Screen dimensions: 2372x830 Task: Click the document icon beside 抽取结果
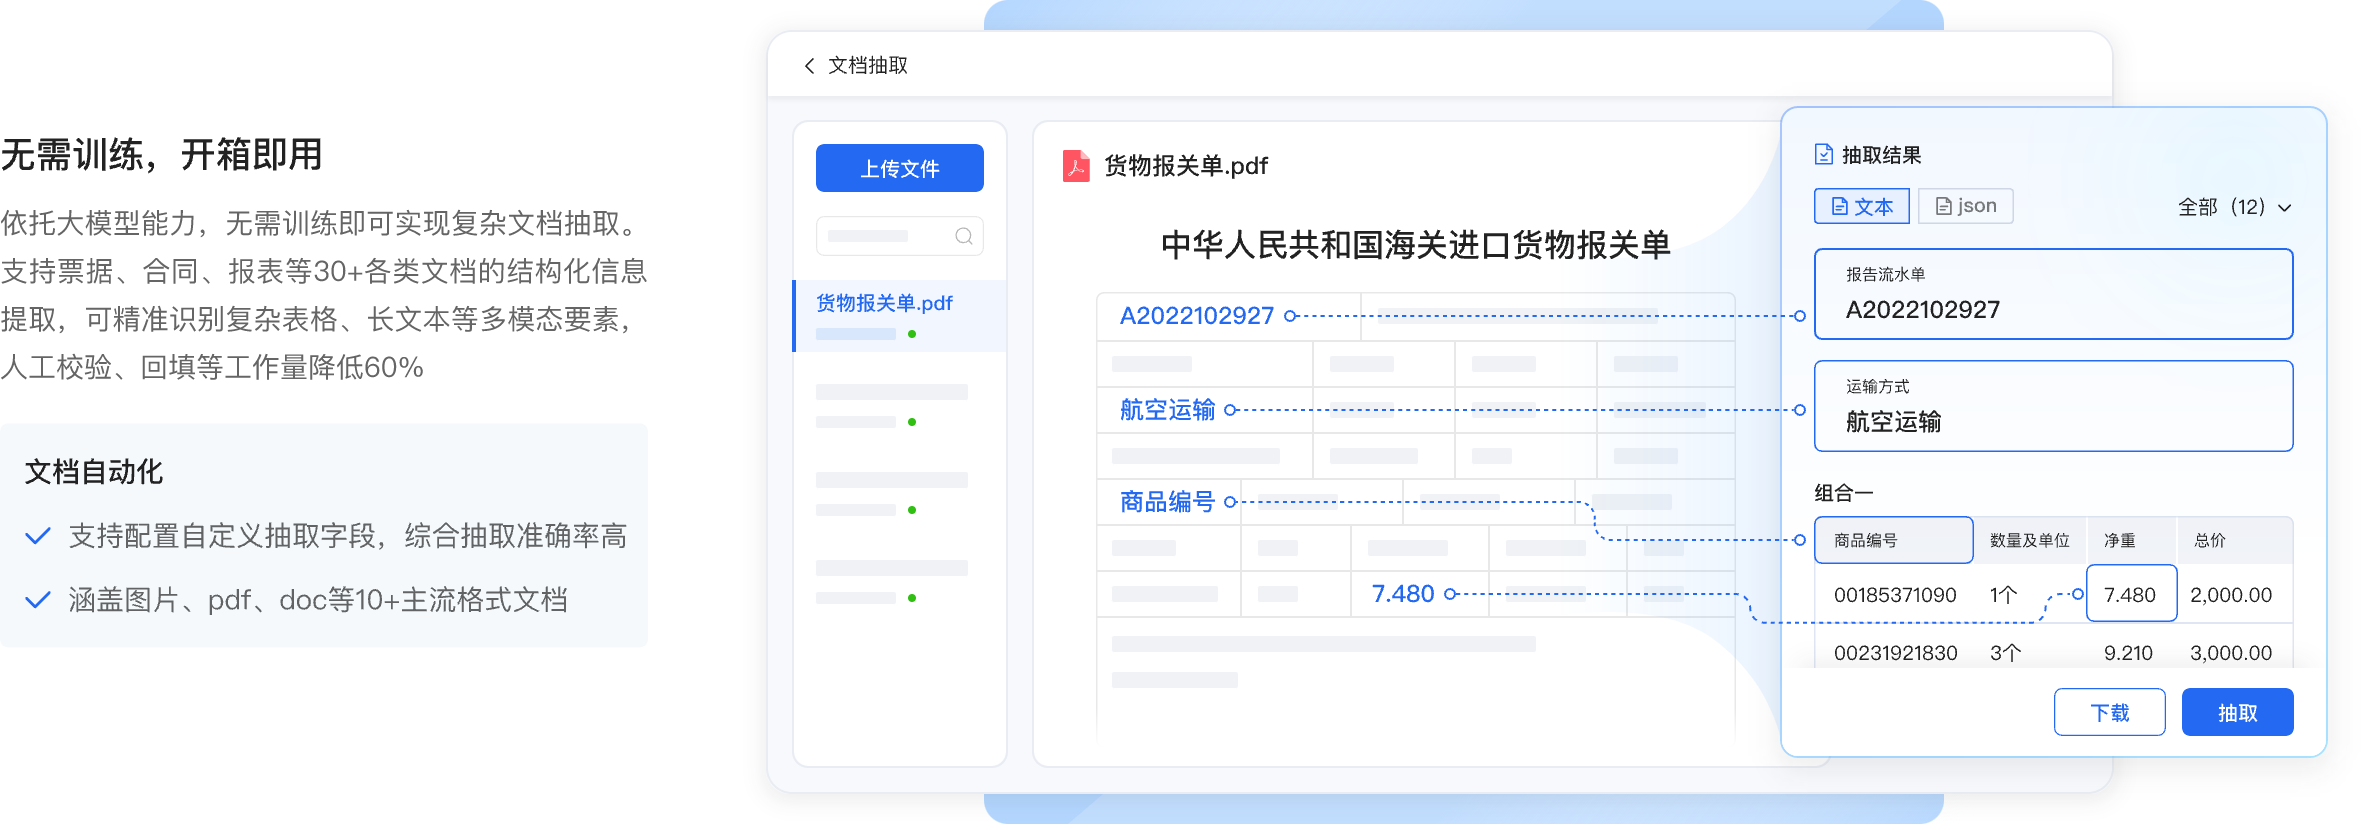point(1824,155)
